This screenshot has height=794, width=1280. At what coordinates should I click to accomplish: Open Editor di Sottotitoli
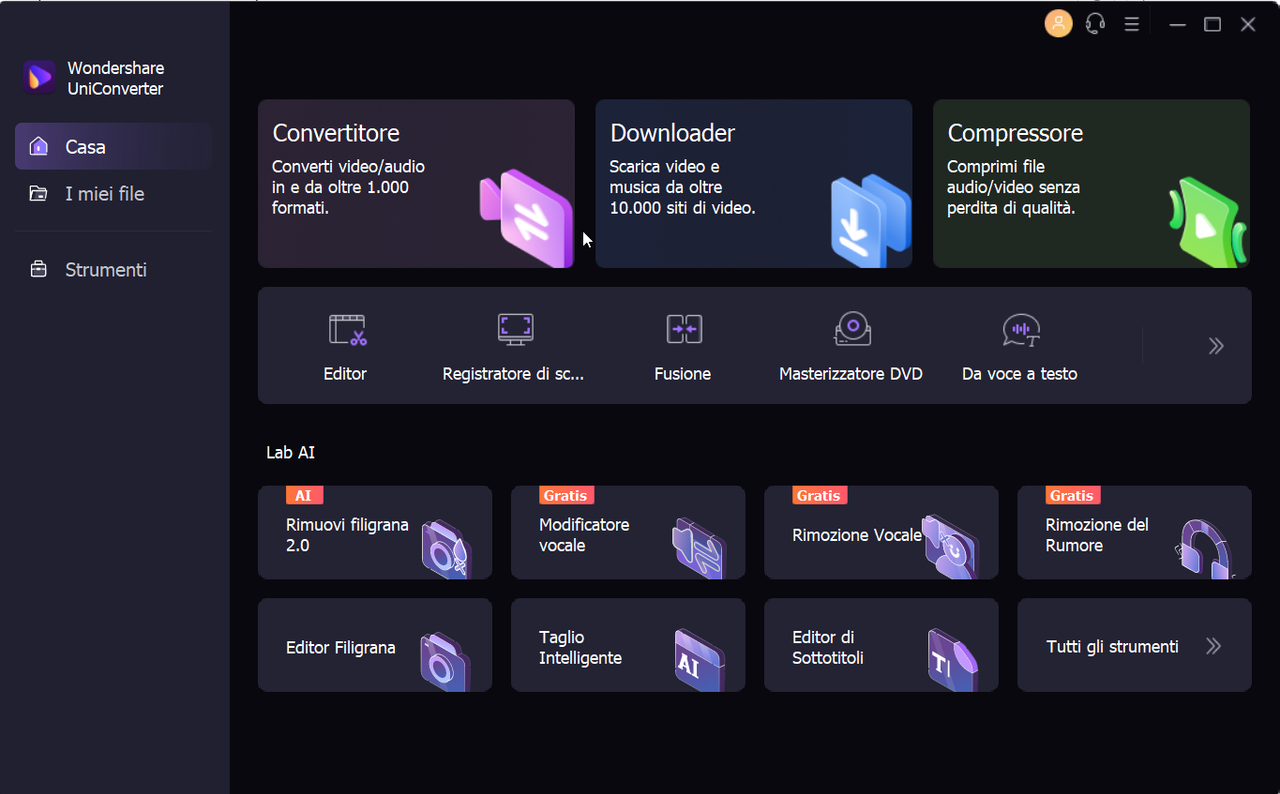click(x=881, y=645)
